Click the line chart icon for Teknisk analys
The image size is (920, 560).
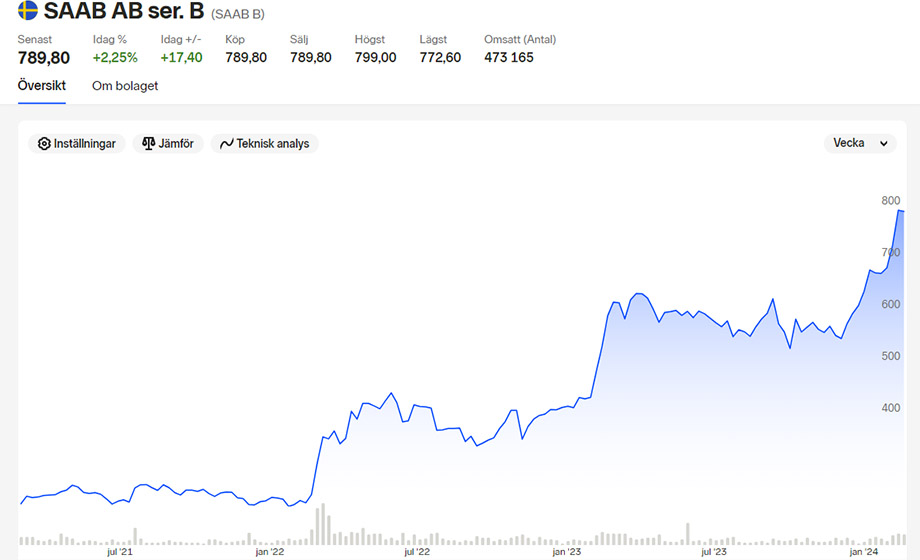[x=227, y=144]
